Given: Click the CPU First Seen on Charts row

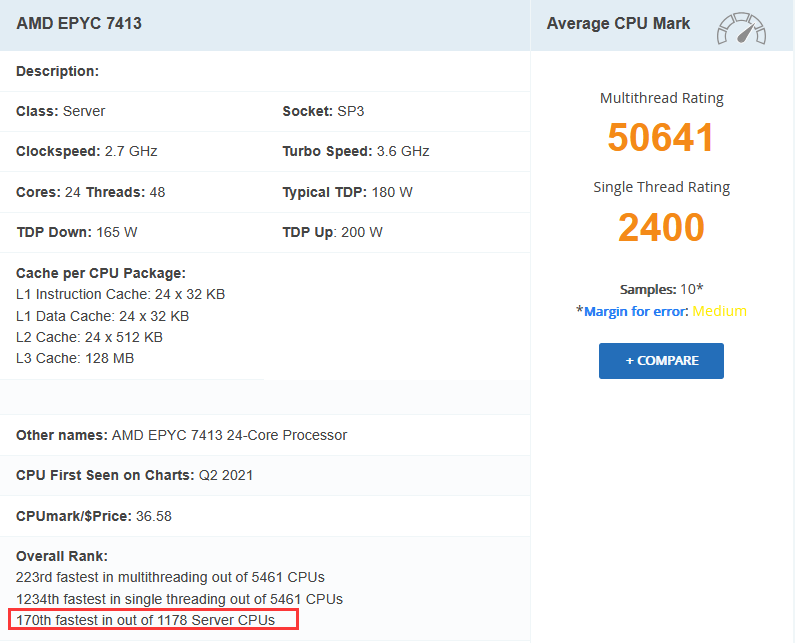Looking at the screenshot, I should point(134,475).
